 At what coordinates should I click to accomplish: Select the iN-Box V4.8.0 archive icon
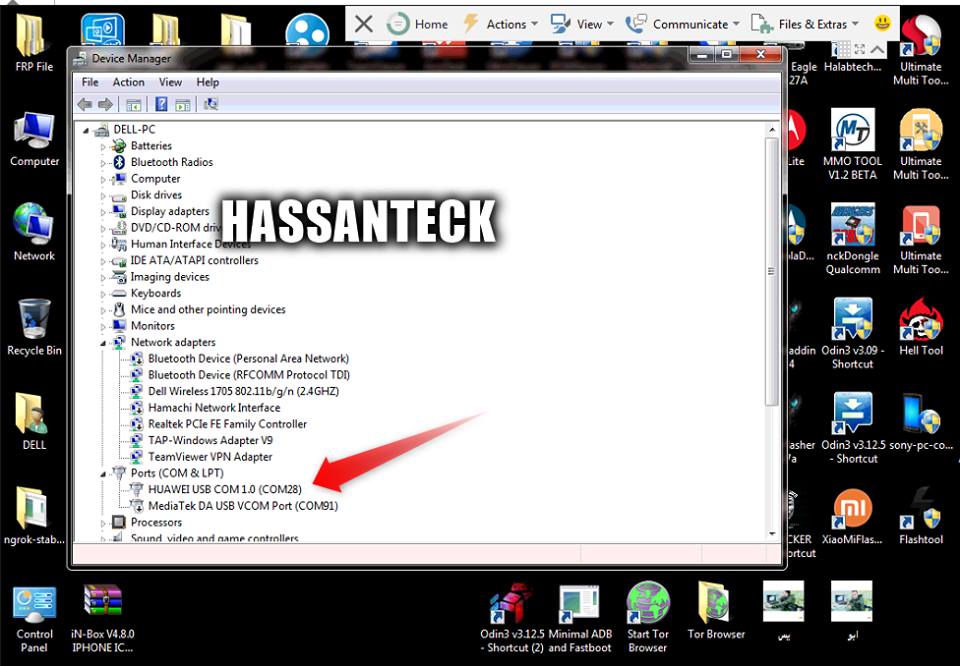pyautogui.click(x=103, y=618)
